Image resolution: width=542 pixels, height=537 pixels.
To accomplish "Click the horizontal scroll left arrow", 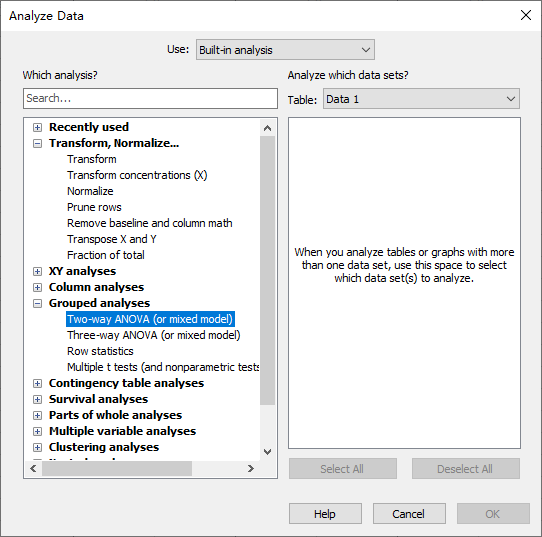I will 33,469.
